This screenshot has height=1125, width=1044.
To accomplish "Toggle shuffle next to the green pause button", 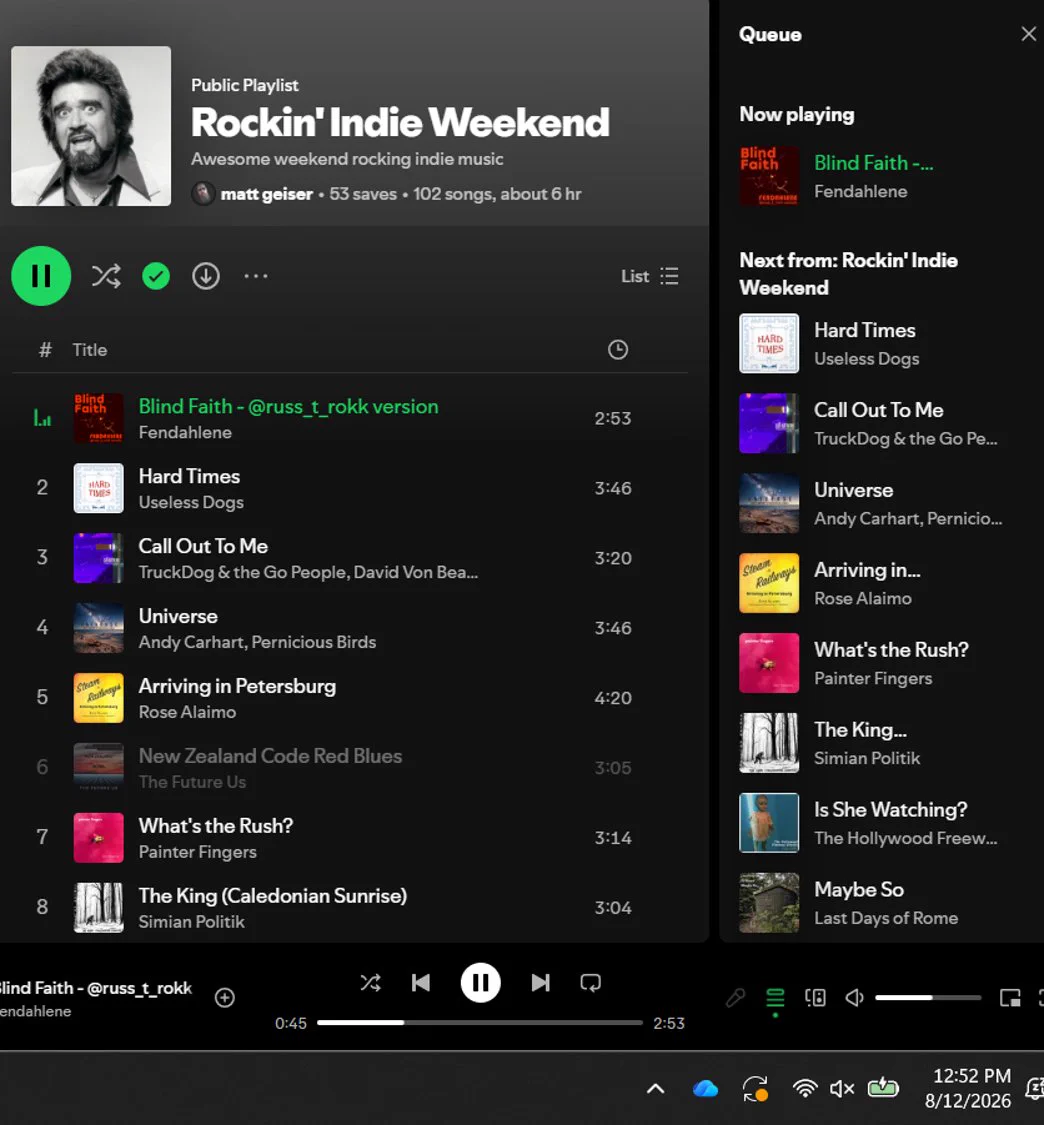I will [x=106, y=276].
